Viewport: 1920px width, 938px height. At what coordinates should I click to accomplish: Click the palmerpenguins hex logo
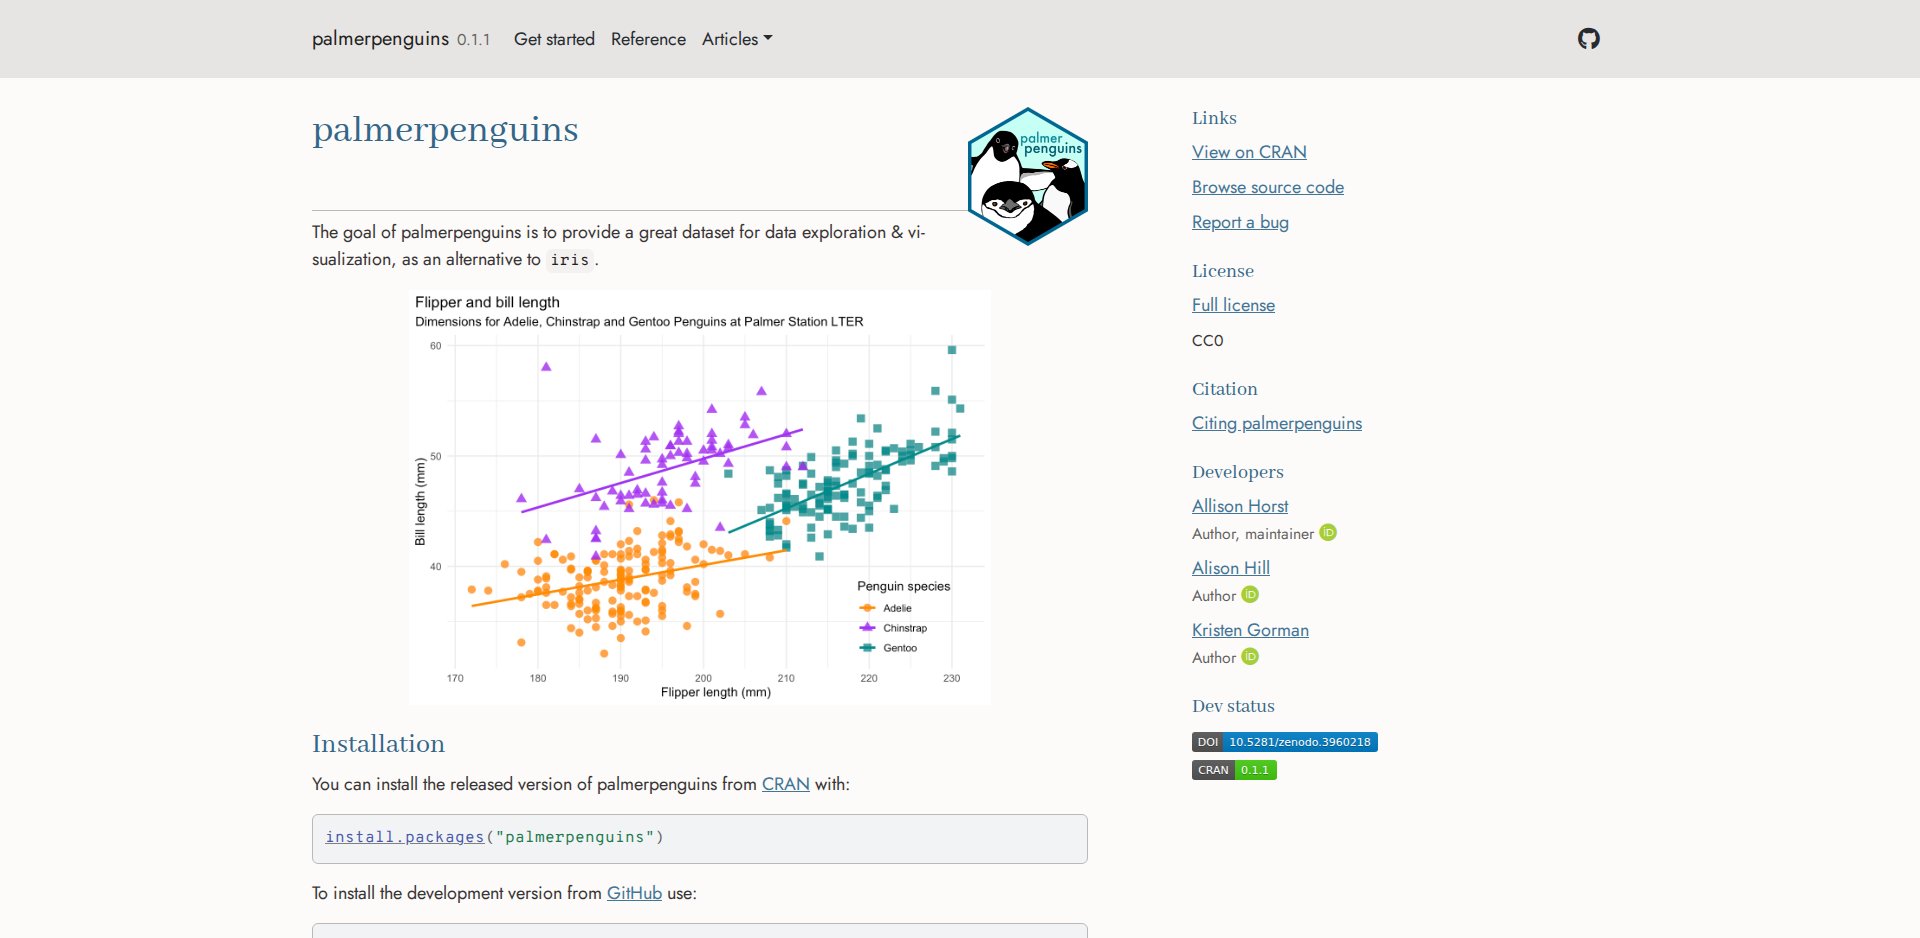tap(1028, 176)
